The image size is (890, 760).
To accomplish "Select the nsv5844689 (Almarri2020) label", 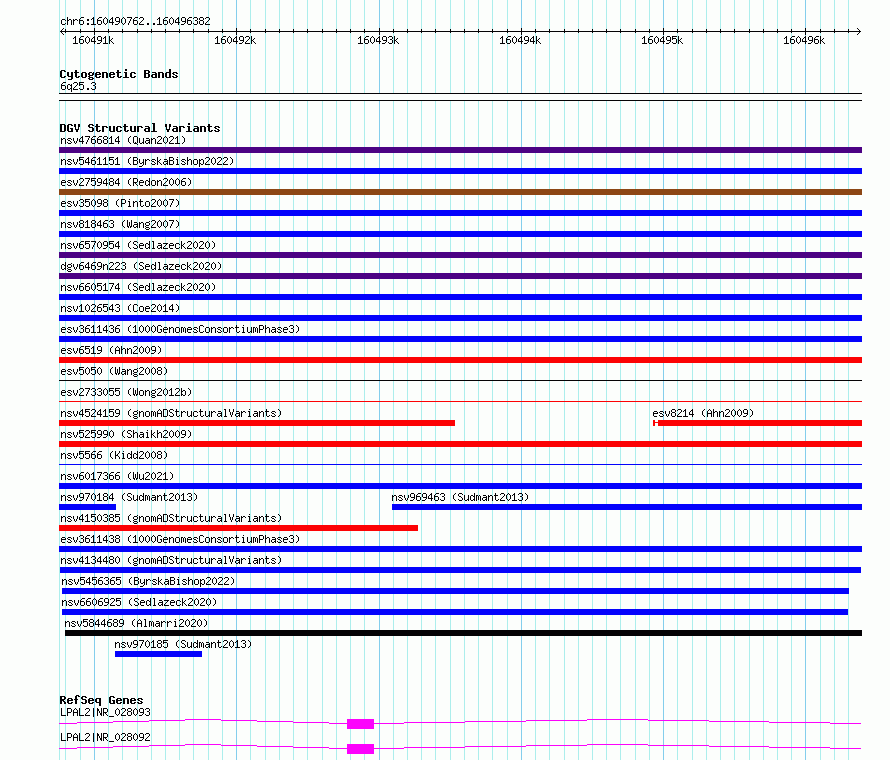I will [136, 623].
